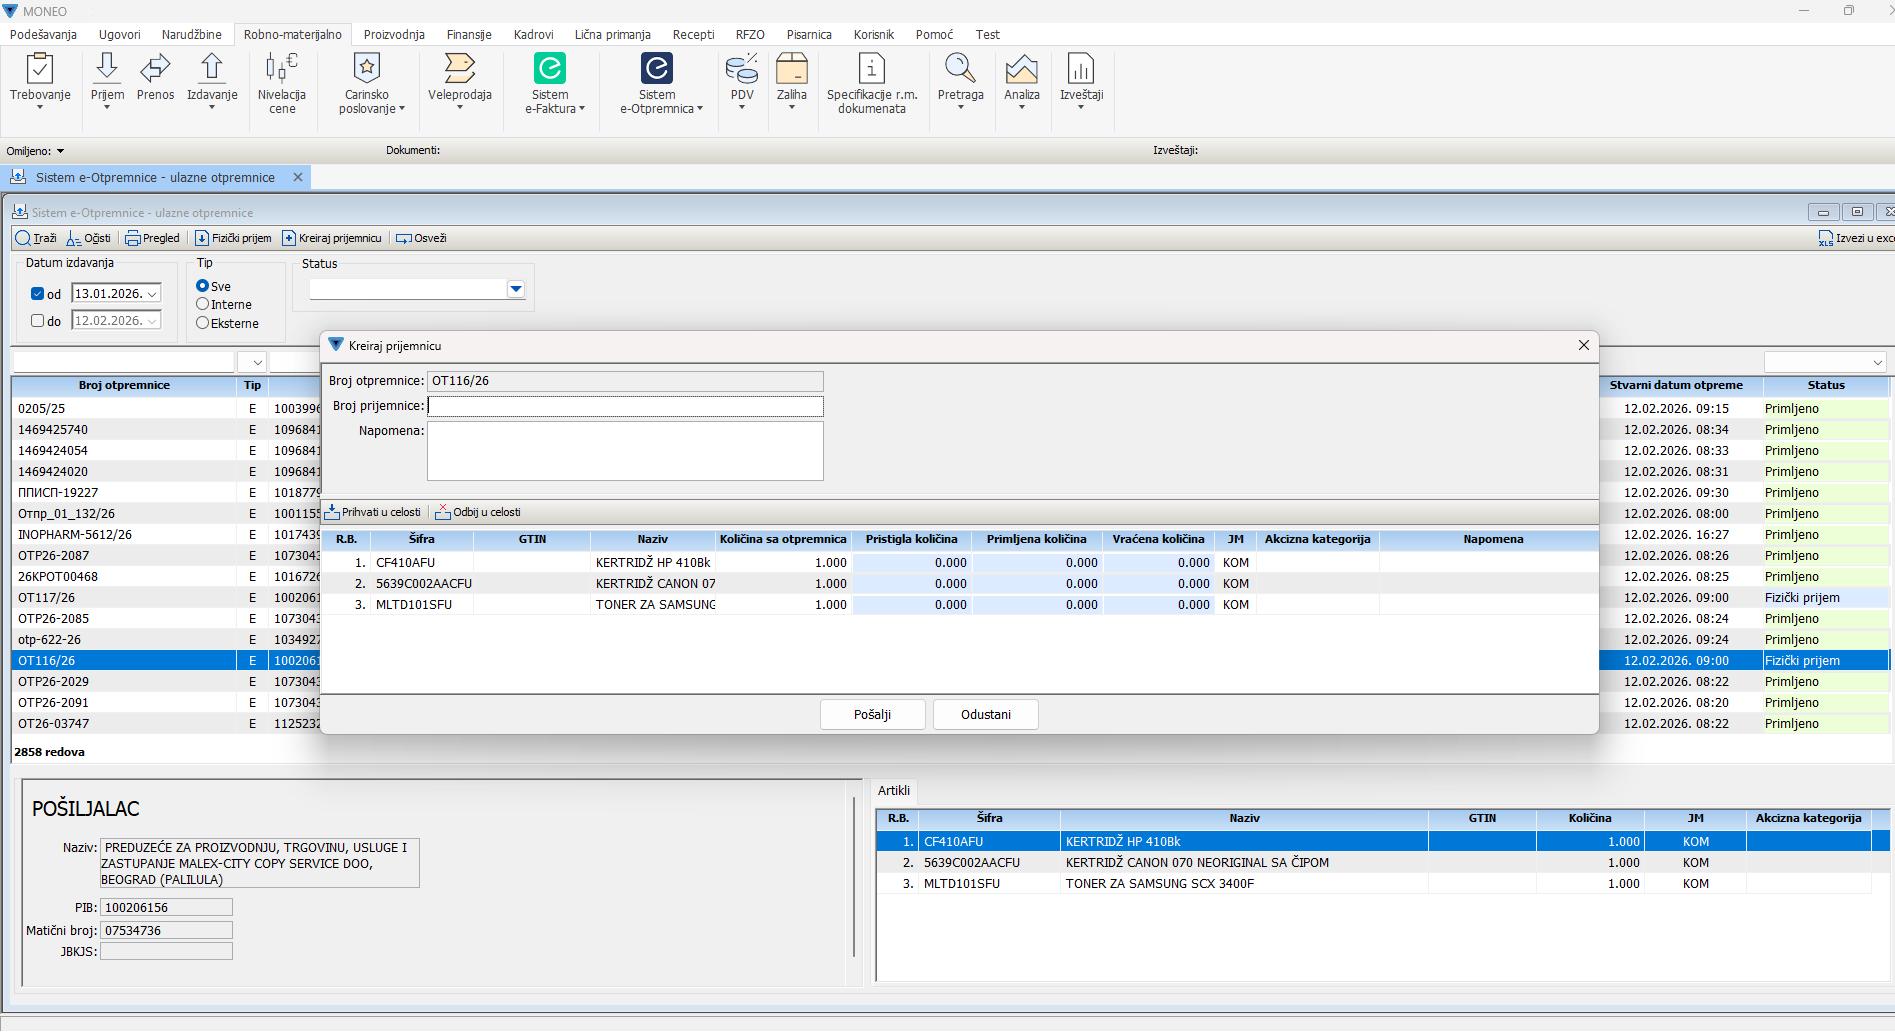This screenshot has width=1895, height=1032.
Task: Expand the Status dropdown
Action: (516, 289)
